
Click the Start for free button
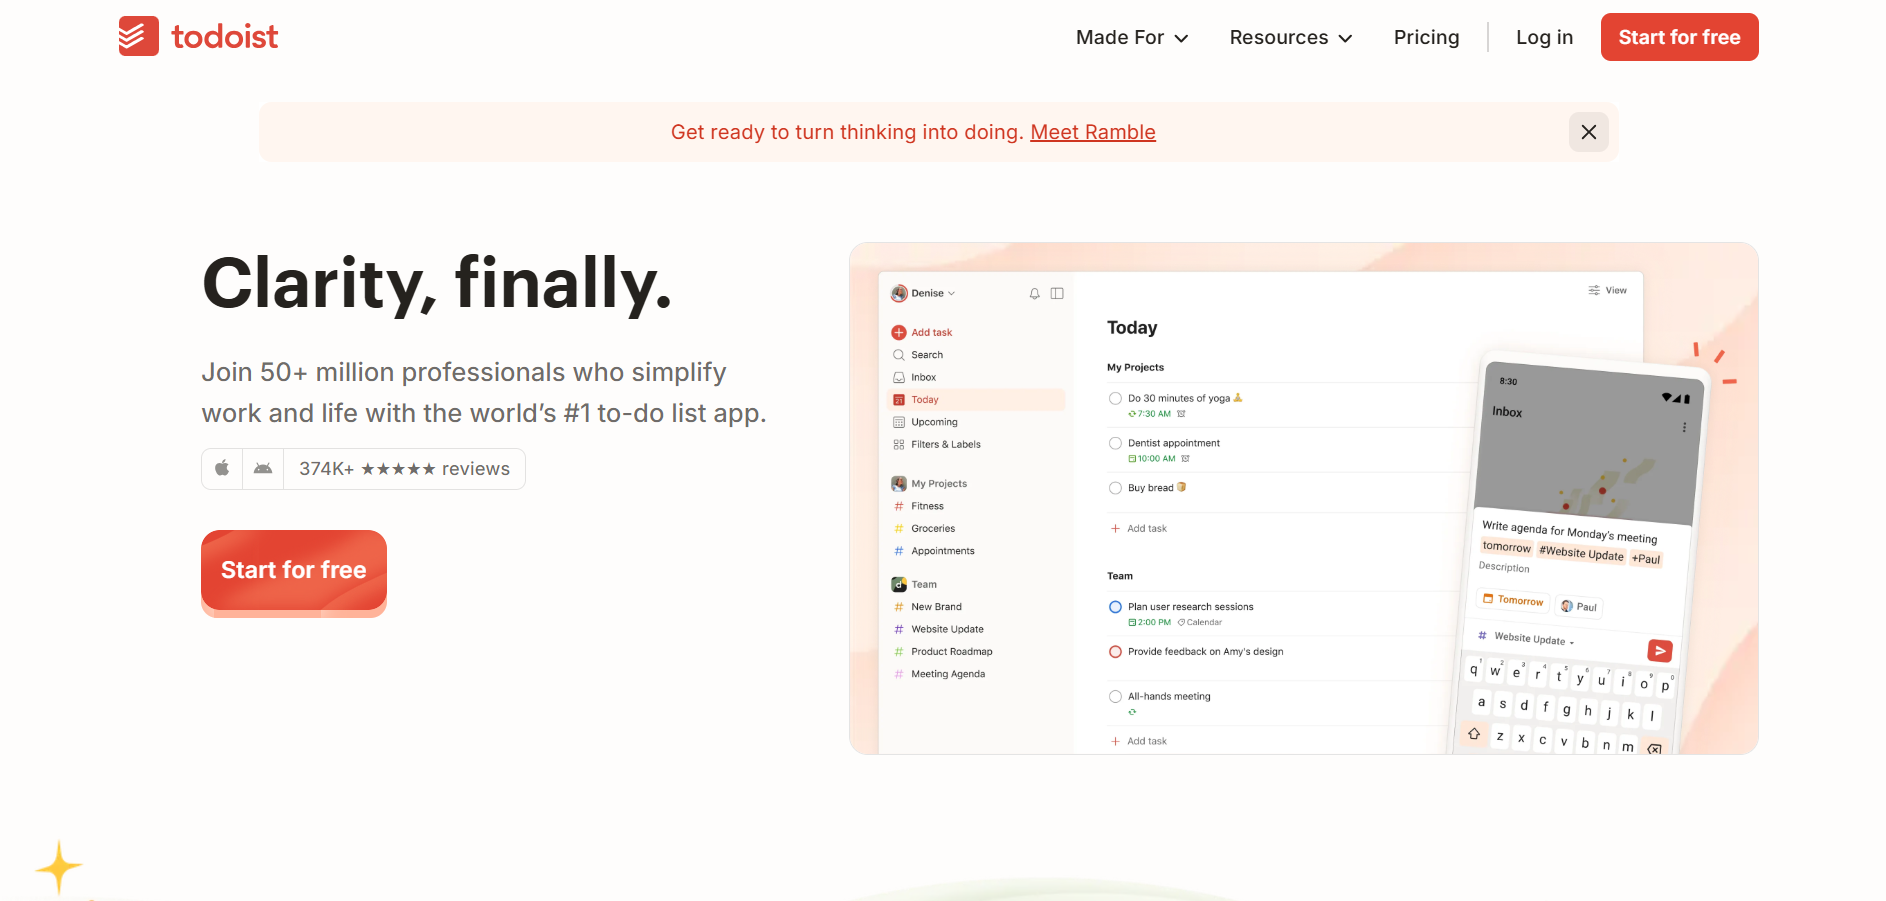(x=1679, y=37)
